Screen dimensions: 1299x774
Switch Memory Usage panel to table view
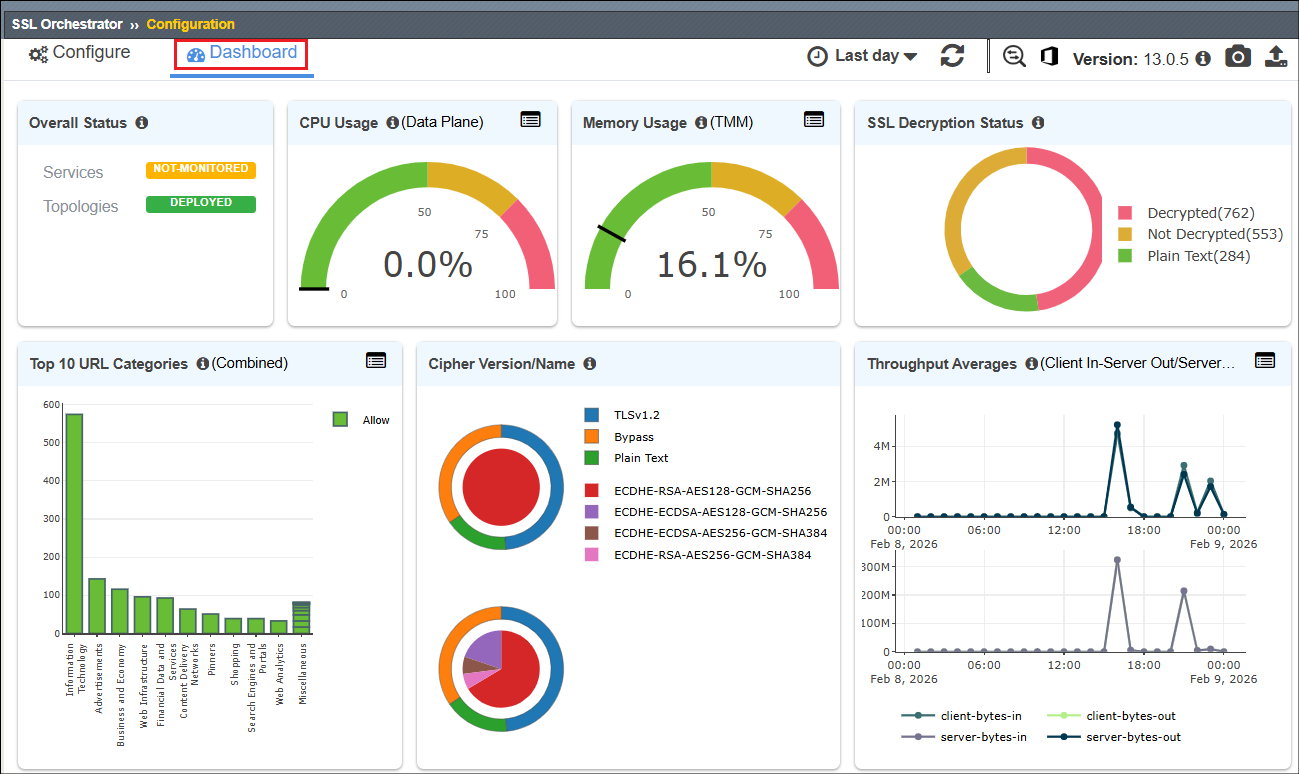[814, 120]
